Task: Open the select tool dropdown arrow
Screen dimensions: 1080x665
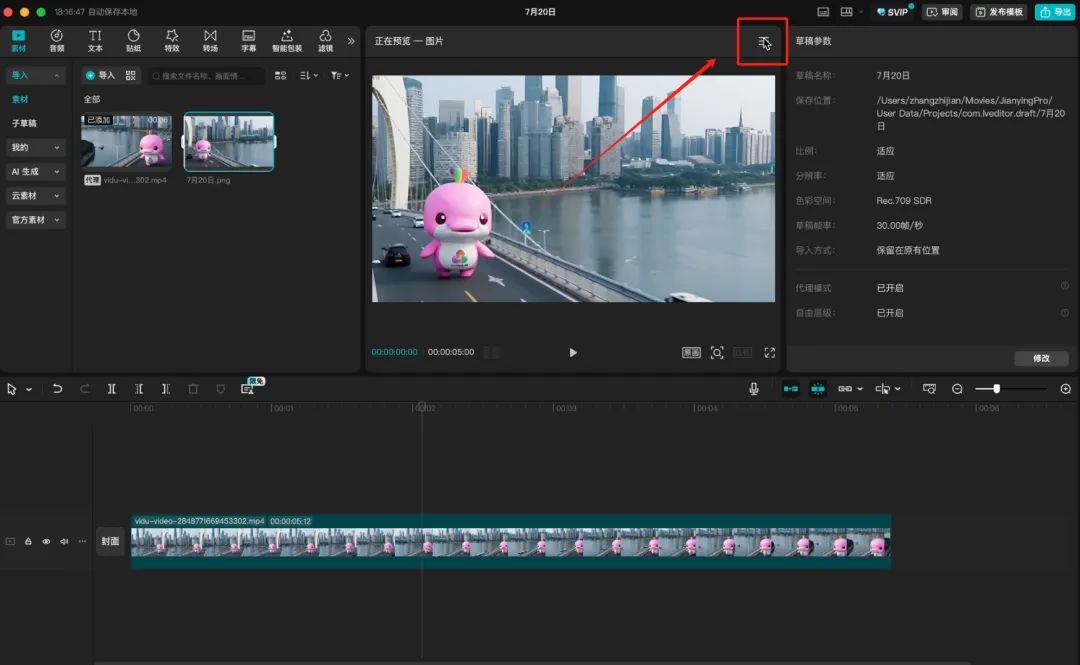Action: coord(30,388)
